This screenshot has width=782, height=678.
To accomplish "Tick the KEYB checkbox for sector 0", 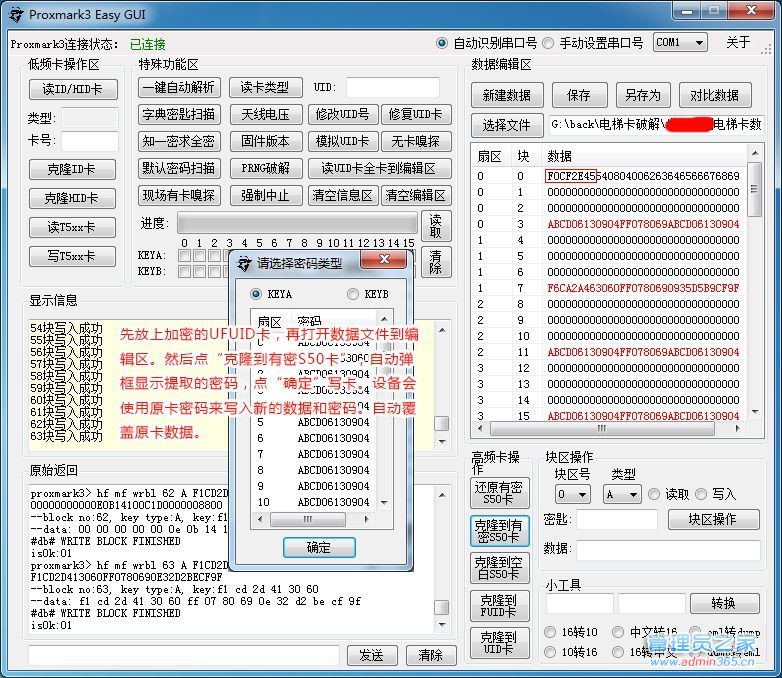I will click(185, 271).
